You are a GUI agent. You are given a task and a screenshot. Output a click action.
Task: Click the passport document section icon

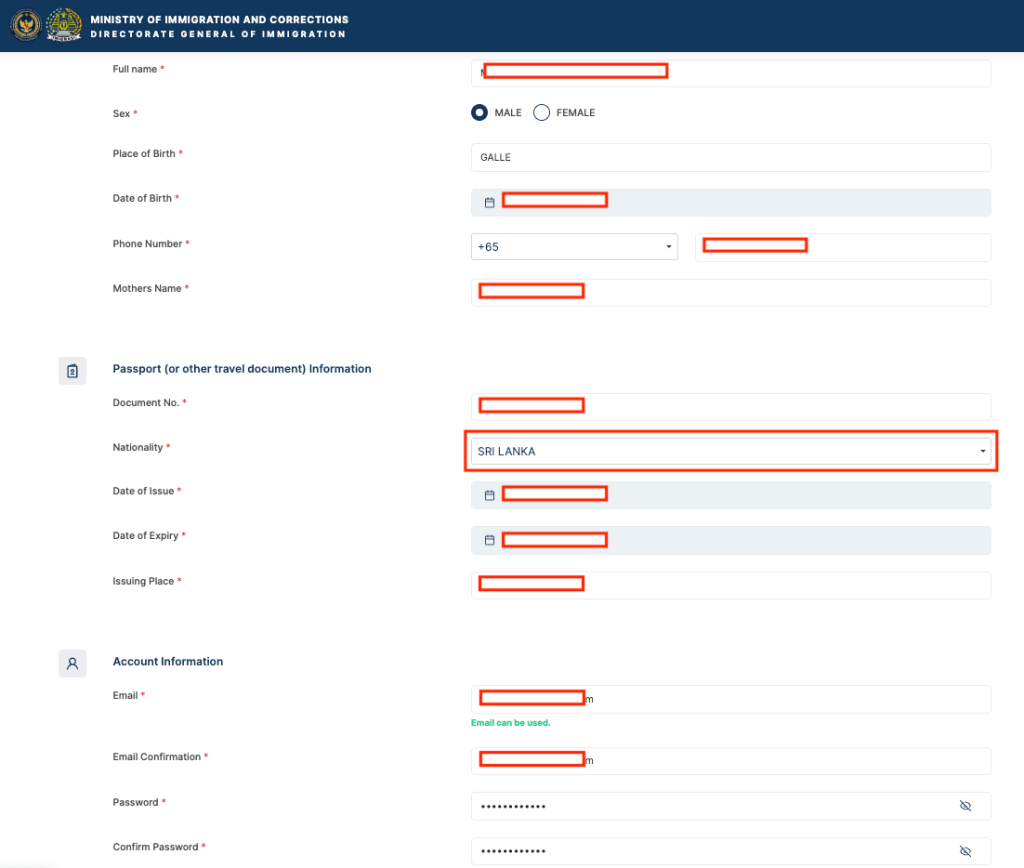point(72,371)
